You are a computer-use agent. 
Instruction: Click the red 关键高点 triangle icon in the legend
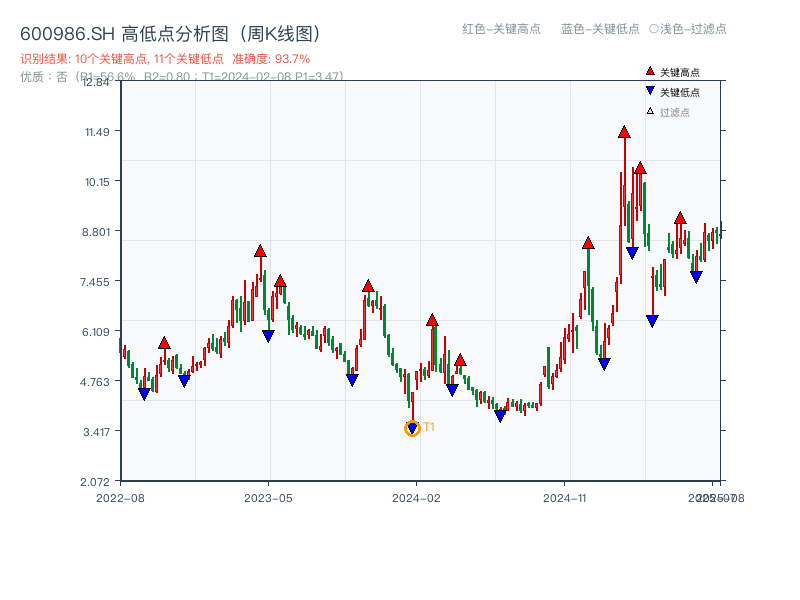[650, 70]
